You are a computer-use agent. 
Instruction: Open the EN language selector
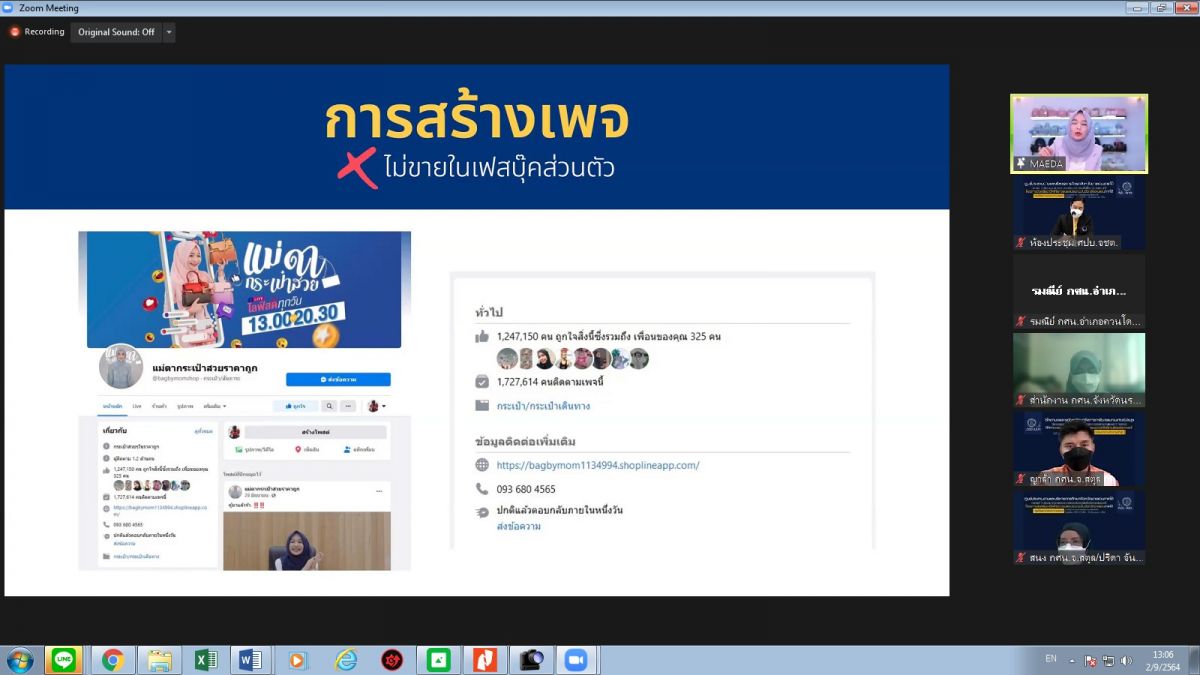pyautogui.click(x=1050, y=659)
